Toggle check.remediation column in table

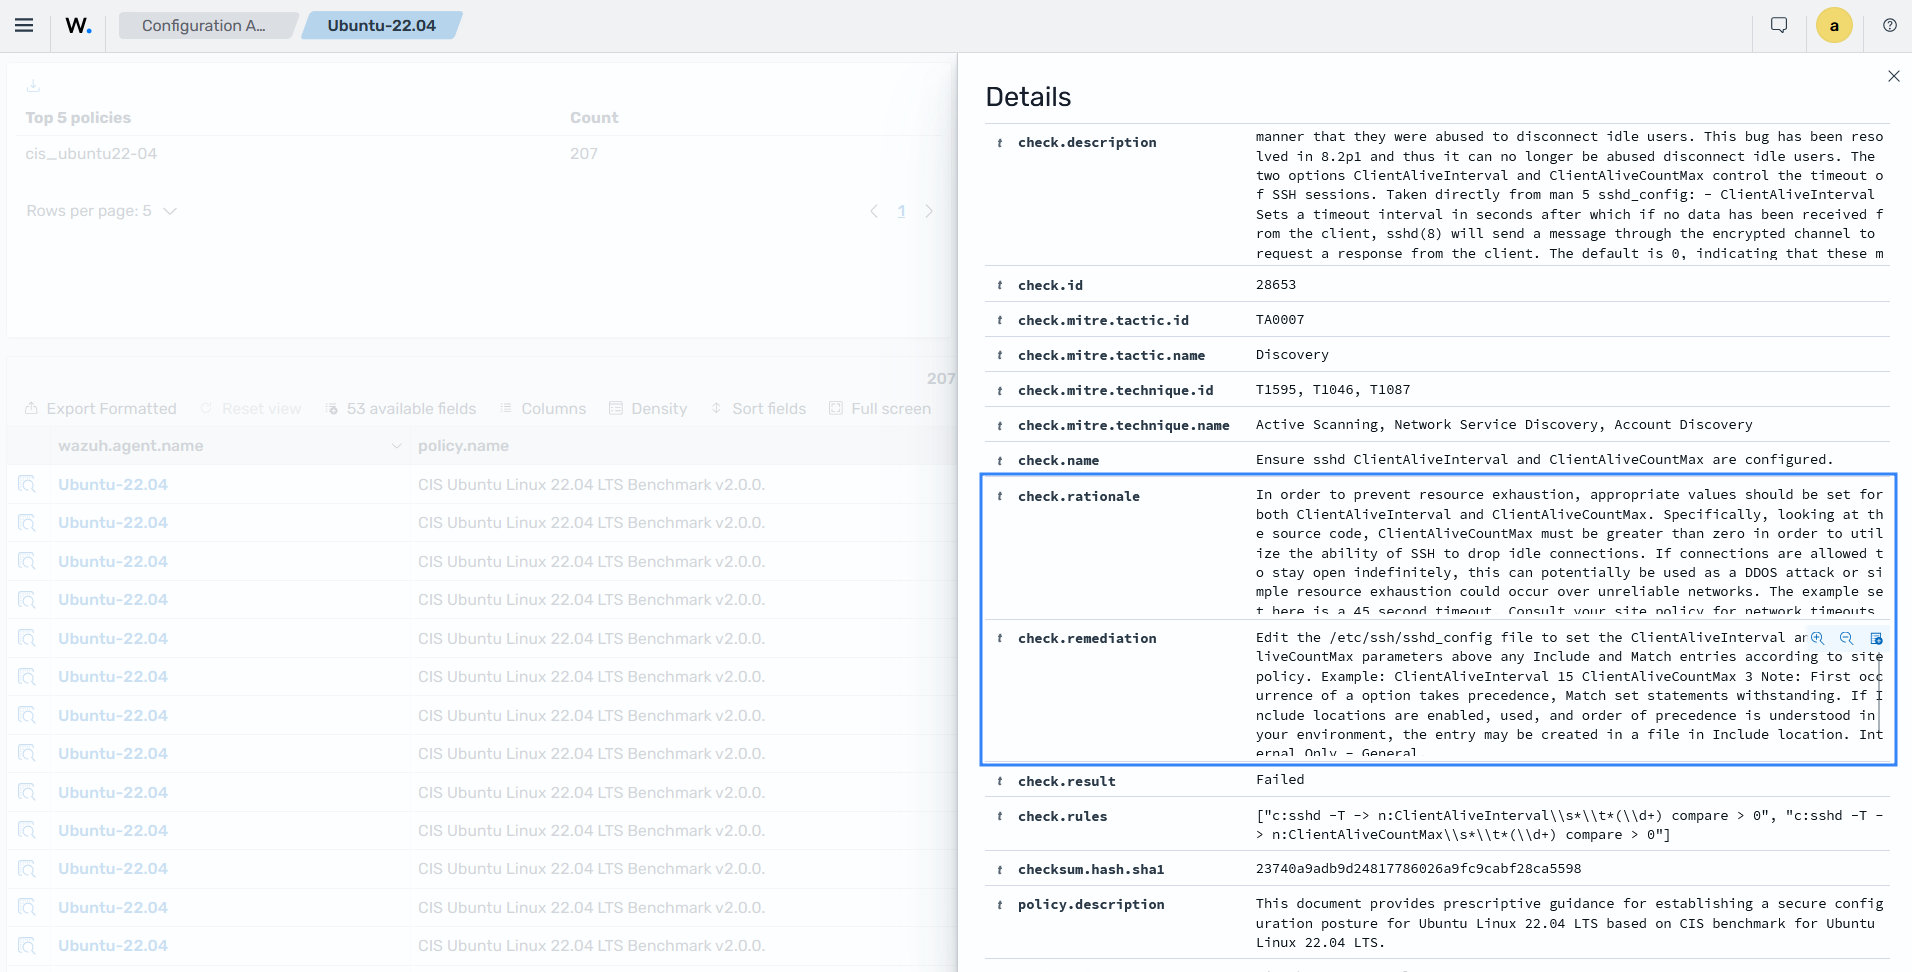click(x=1876, y=638)
